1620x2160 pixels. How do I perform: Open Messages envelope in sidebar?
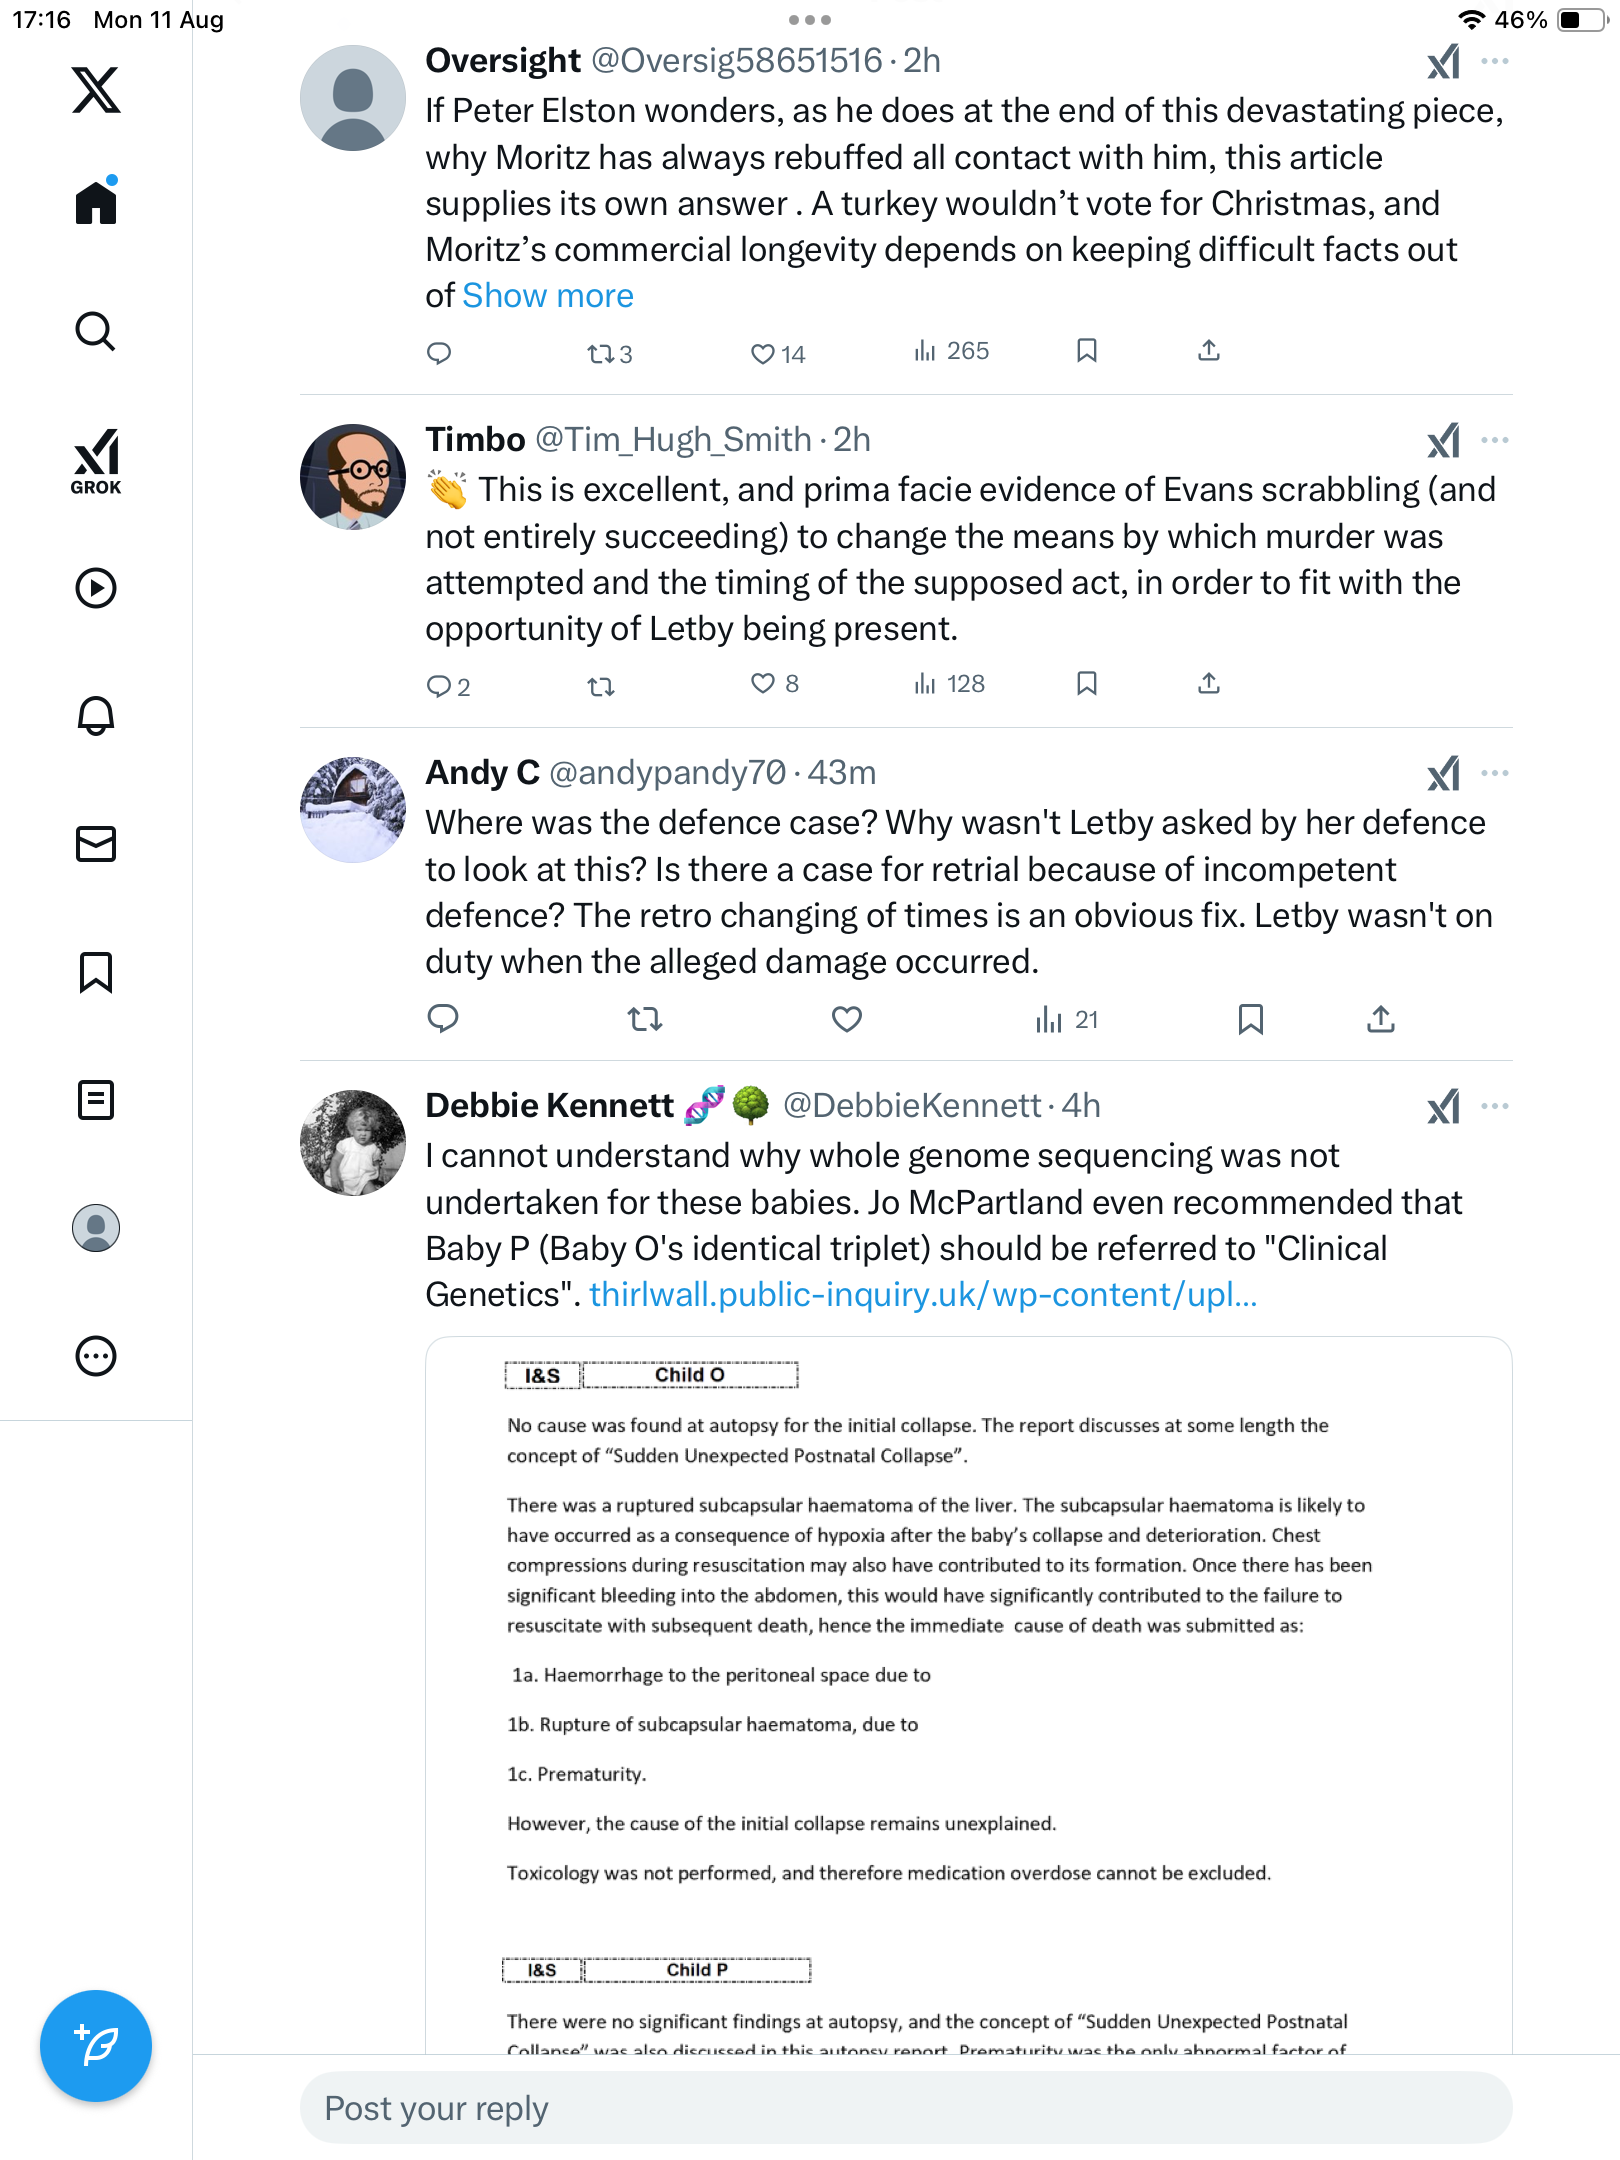(x=96, y=844)
